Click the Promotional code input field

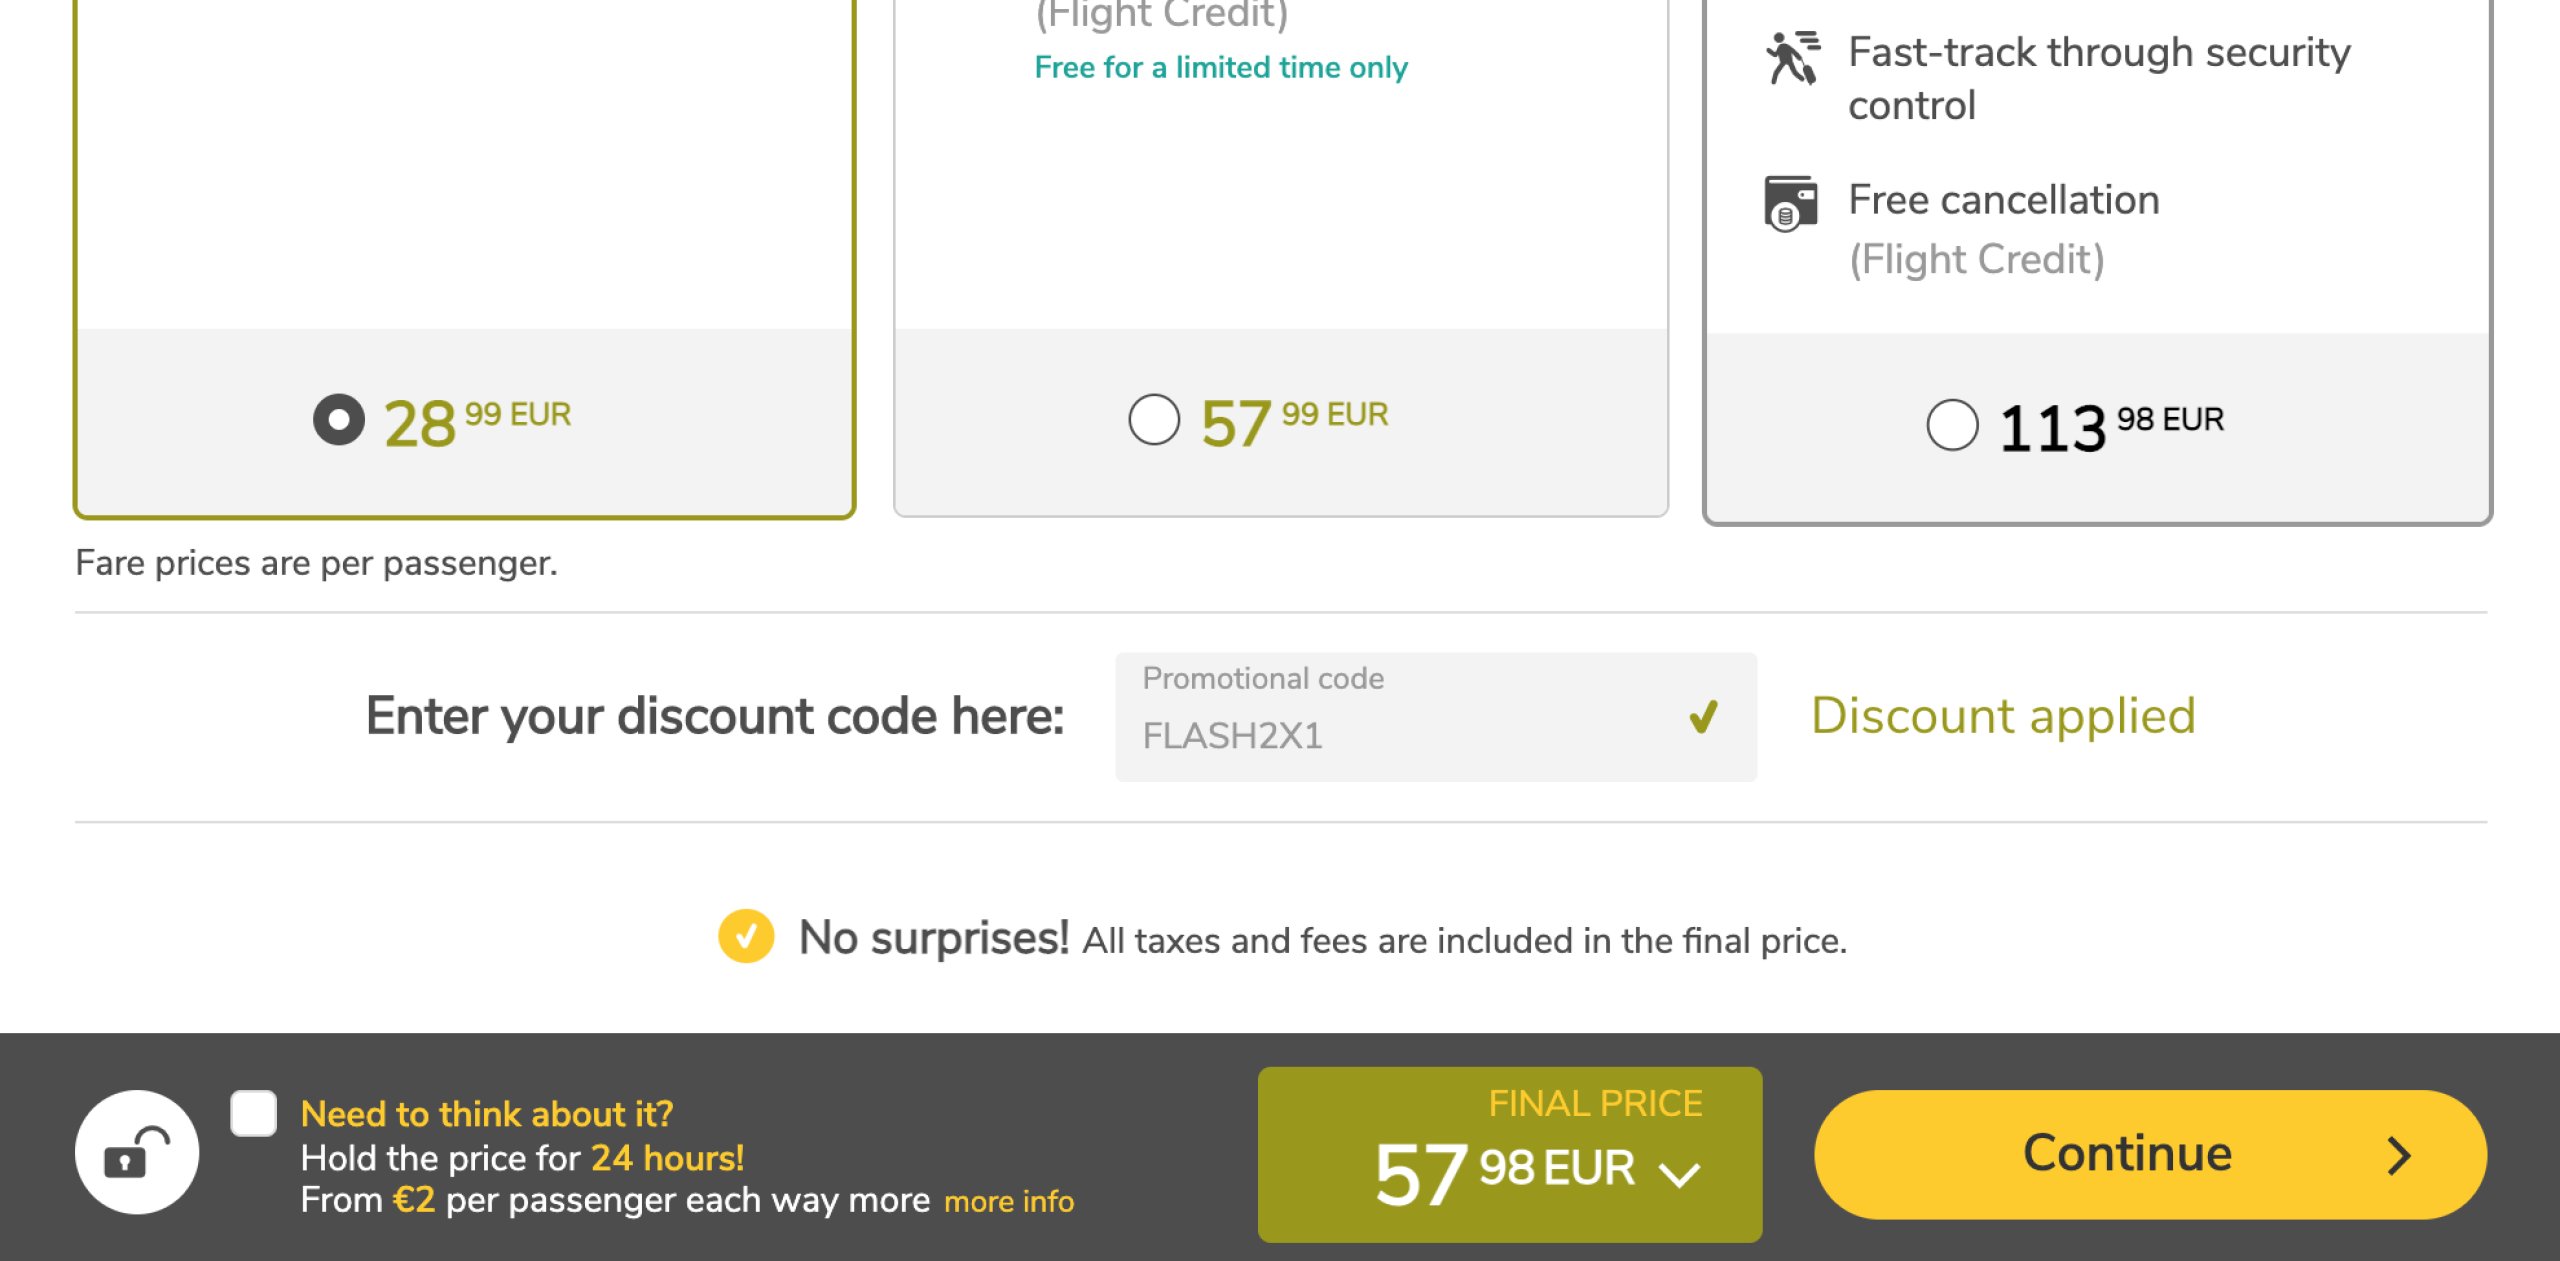(1400, 718)
